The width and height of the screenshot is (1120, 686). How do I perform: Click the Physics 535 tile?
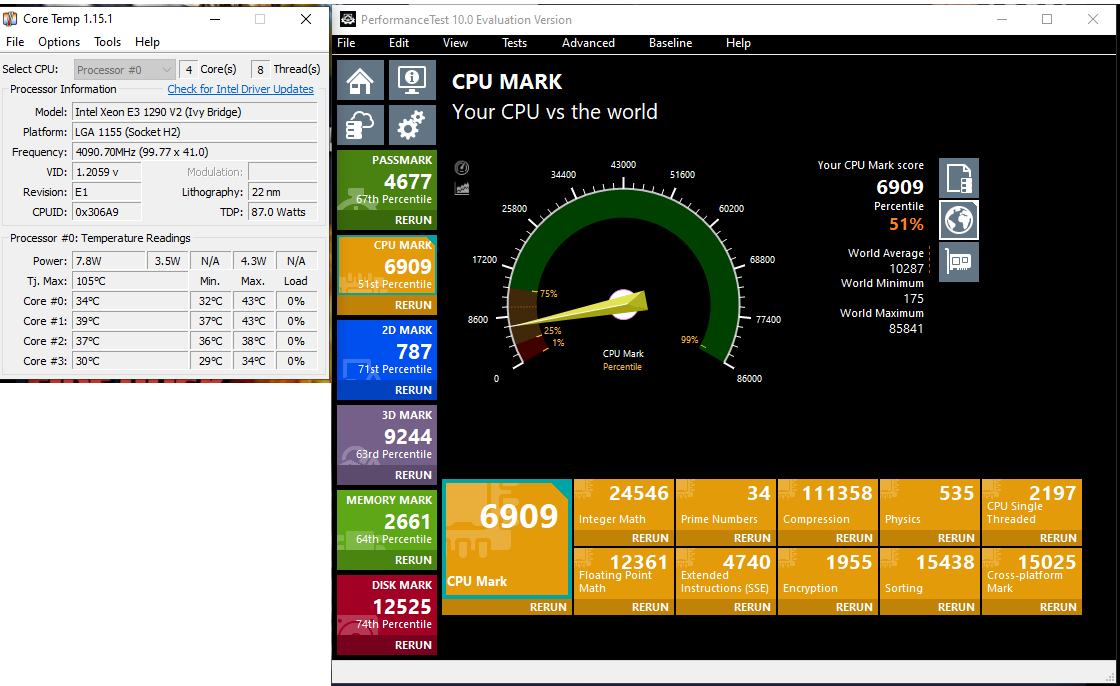929,504
